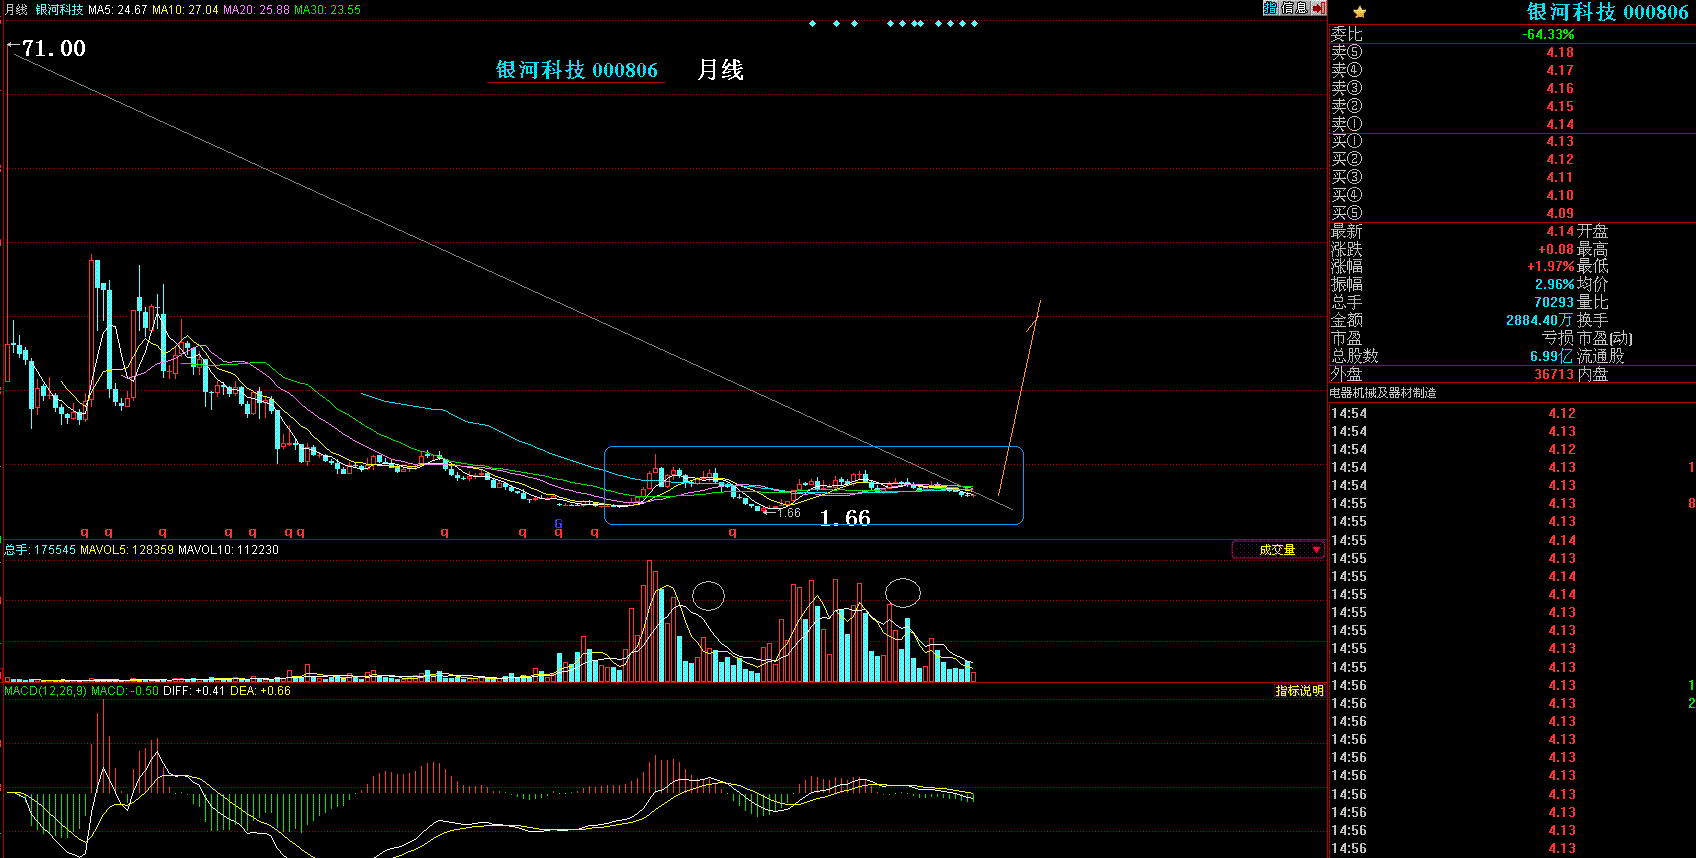Click the 外盘 value 36713
Screen dimensions: 1696x858
point(1554,375)
